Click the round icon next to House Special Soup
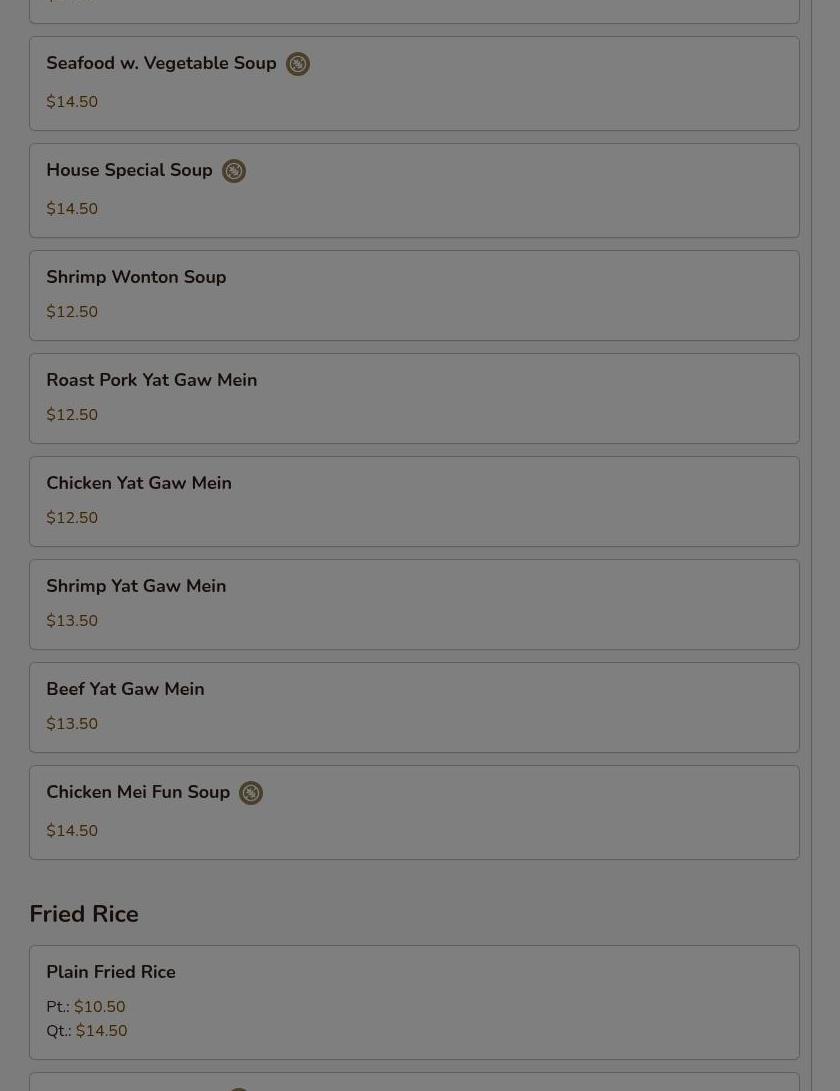This screenshot has height=1091, width=840. 234,171
